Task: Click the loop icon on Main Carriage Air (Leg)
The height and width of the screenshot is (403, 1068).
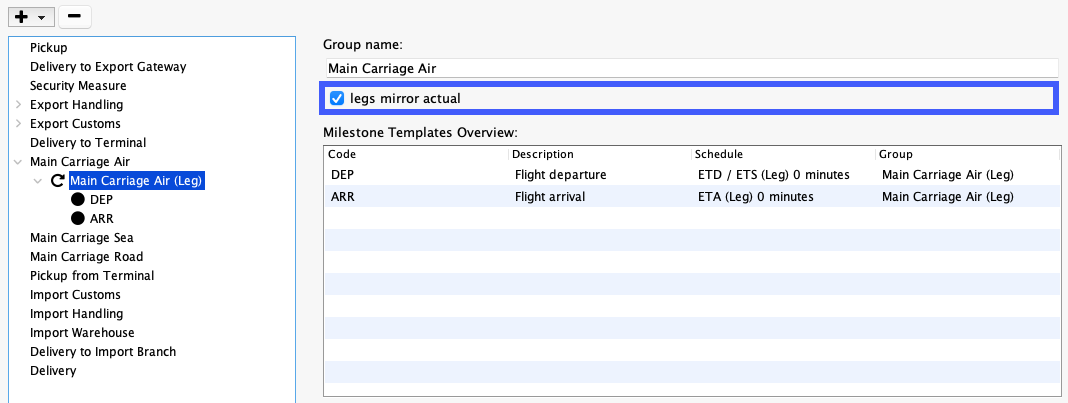Action: (59, 180)
